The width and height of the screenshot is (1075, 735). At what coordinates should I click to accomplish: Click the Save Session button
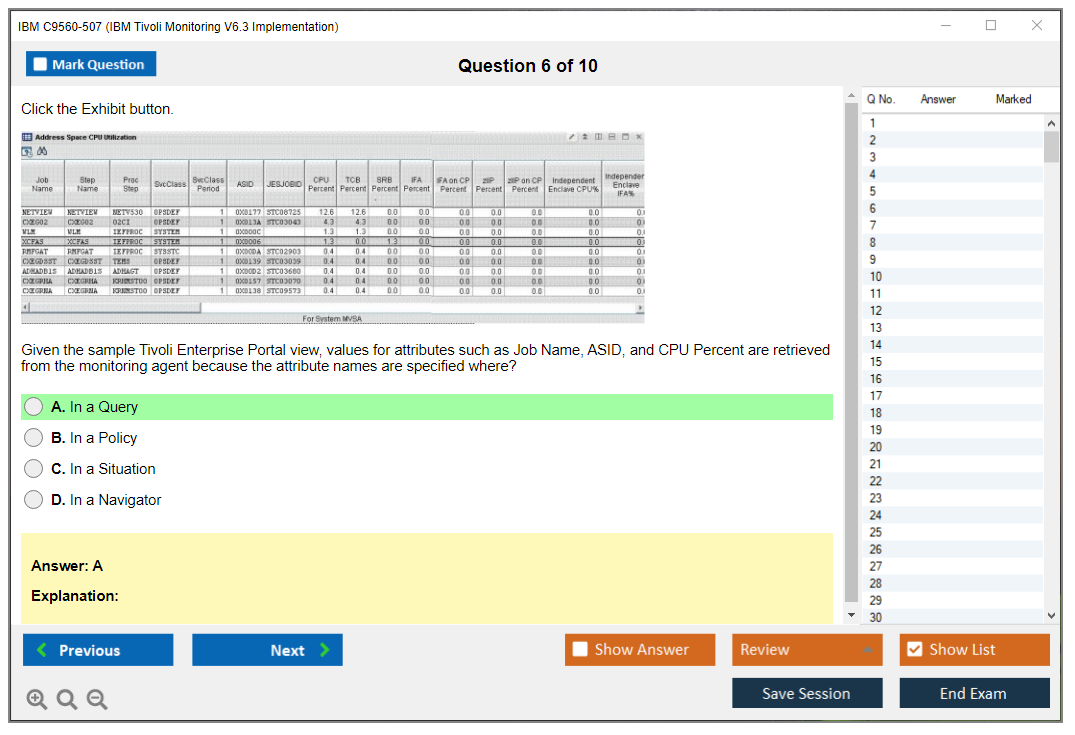pos(807,693)
